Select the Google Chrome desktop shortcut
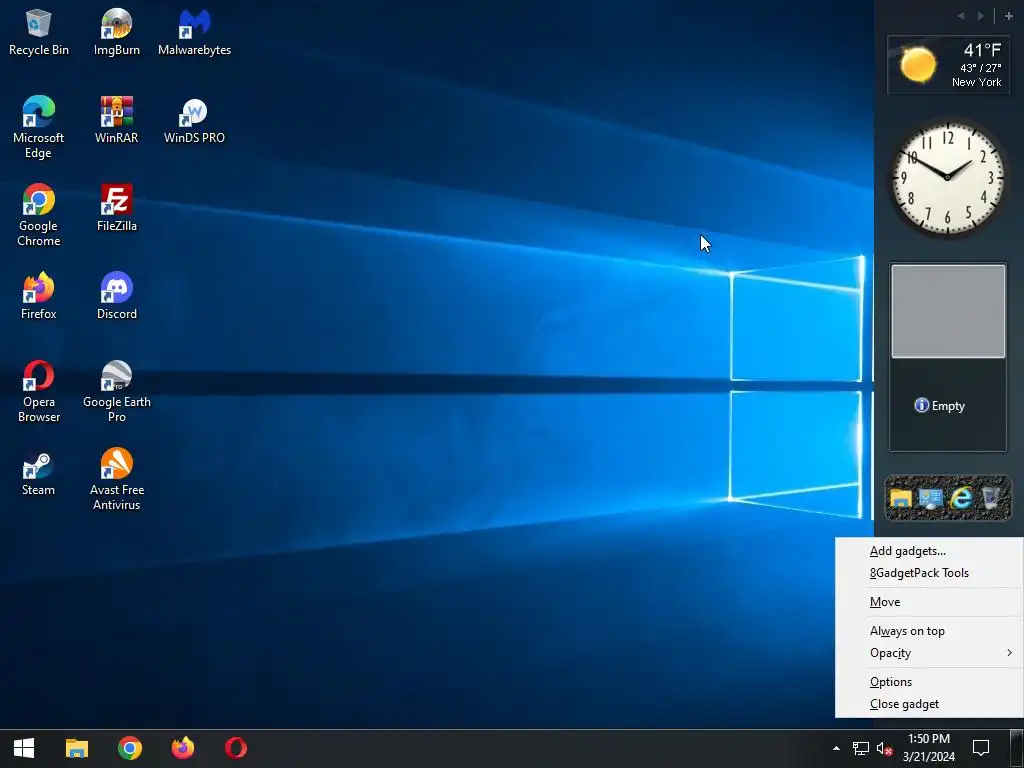Image resolution: width=1024 pixels, height=768 pixels. pos(39,216)
